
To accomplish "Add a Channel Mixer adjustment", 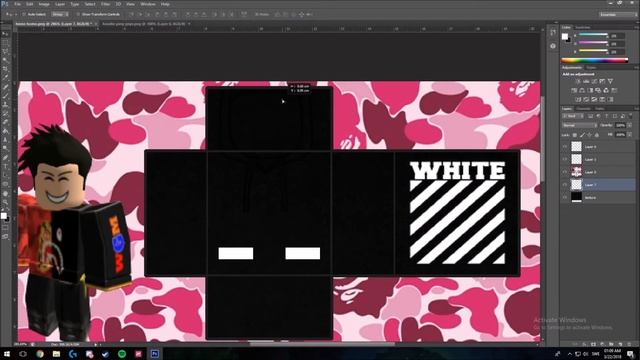I will click(606, 91).
